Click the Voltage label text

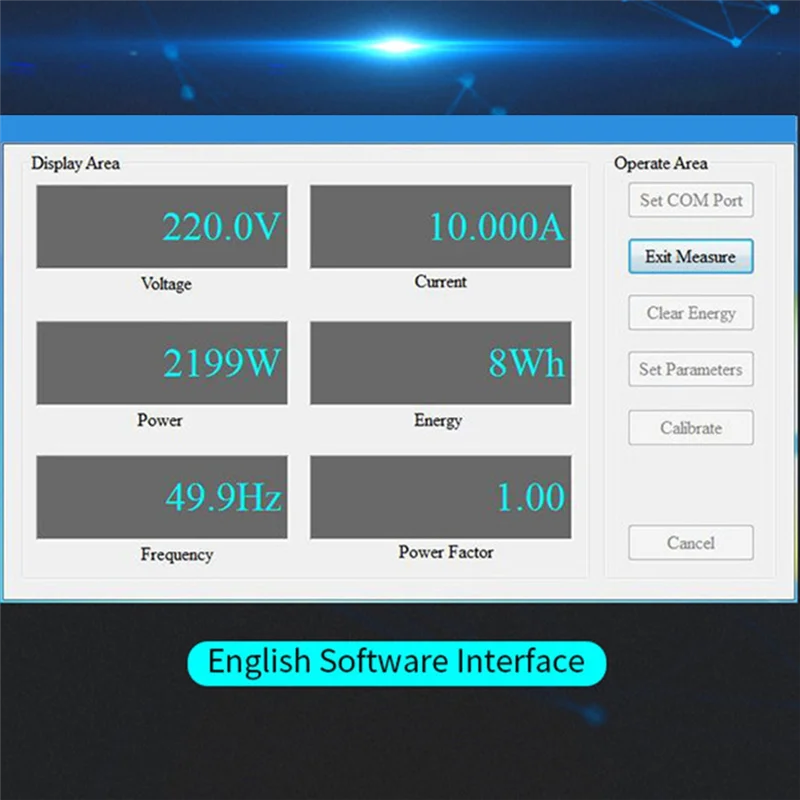165,284
